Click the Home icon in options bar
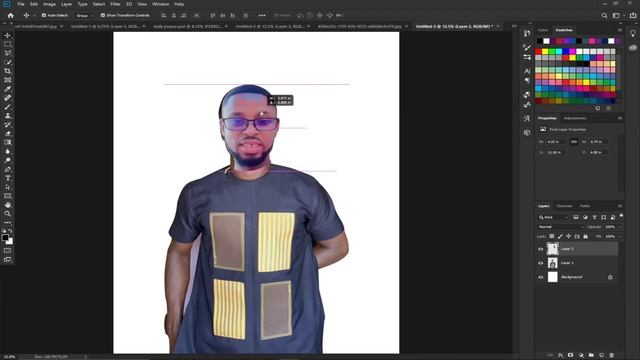The image size is (640, 360). pos(11,16)
